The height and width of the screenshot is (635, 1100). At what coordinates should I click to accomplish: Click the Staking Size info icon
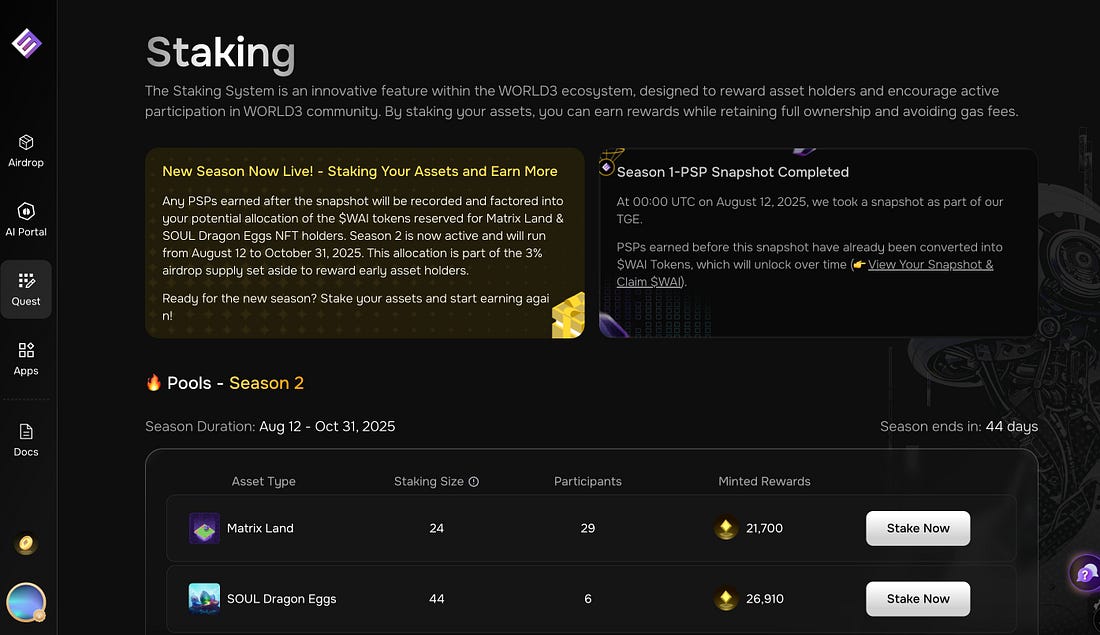click(x=474, y=482)
